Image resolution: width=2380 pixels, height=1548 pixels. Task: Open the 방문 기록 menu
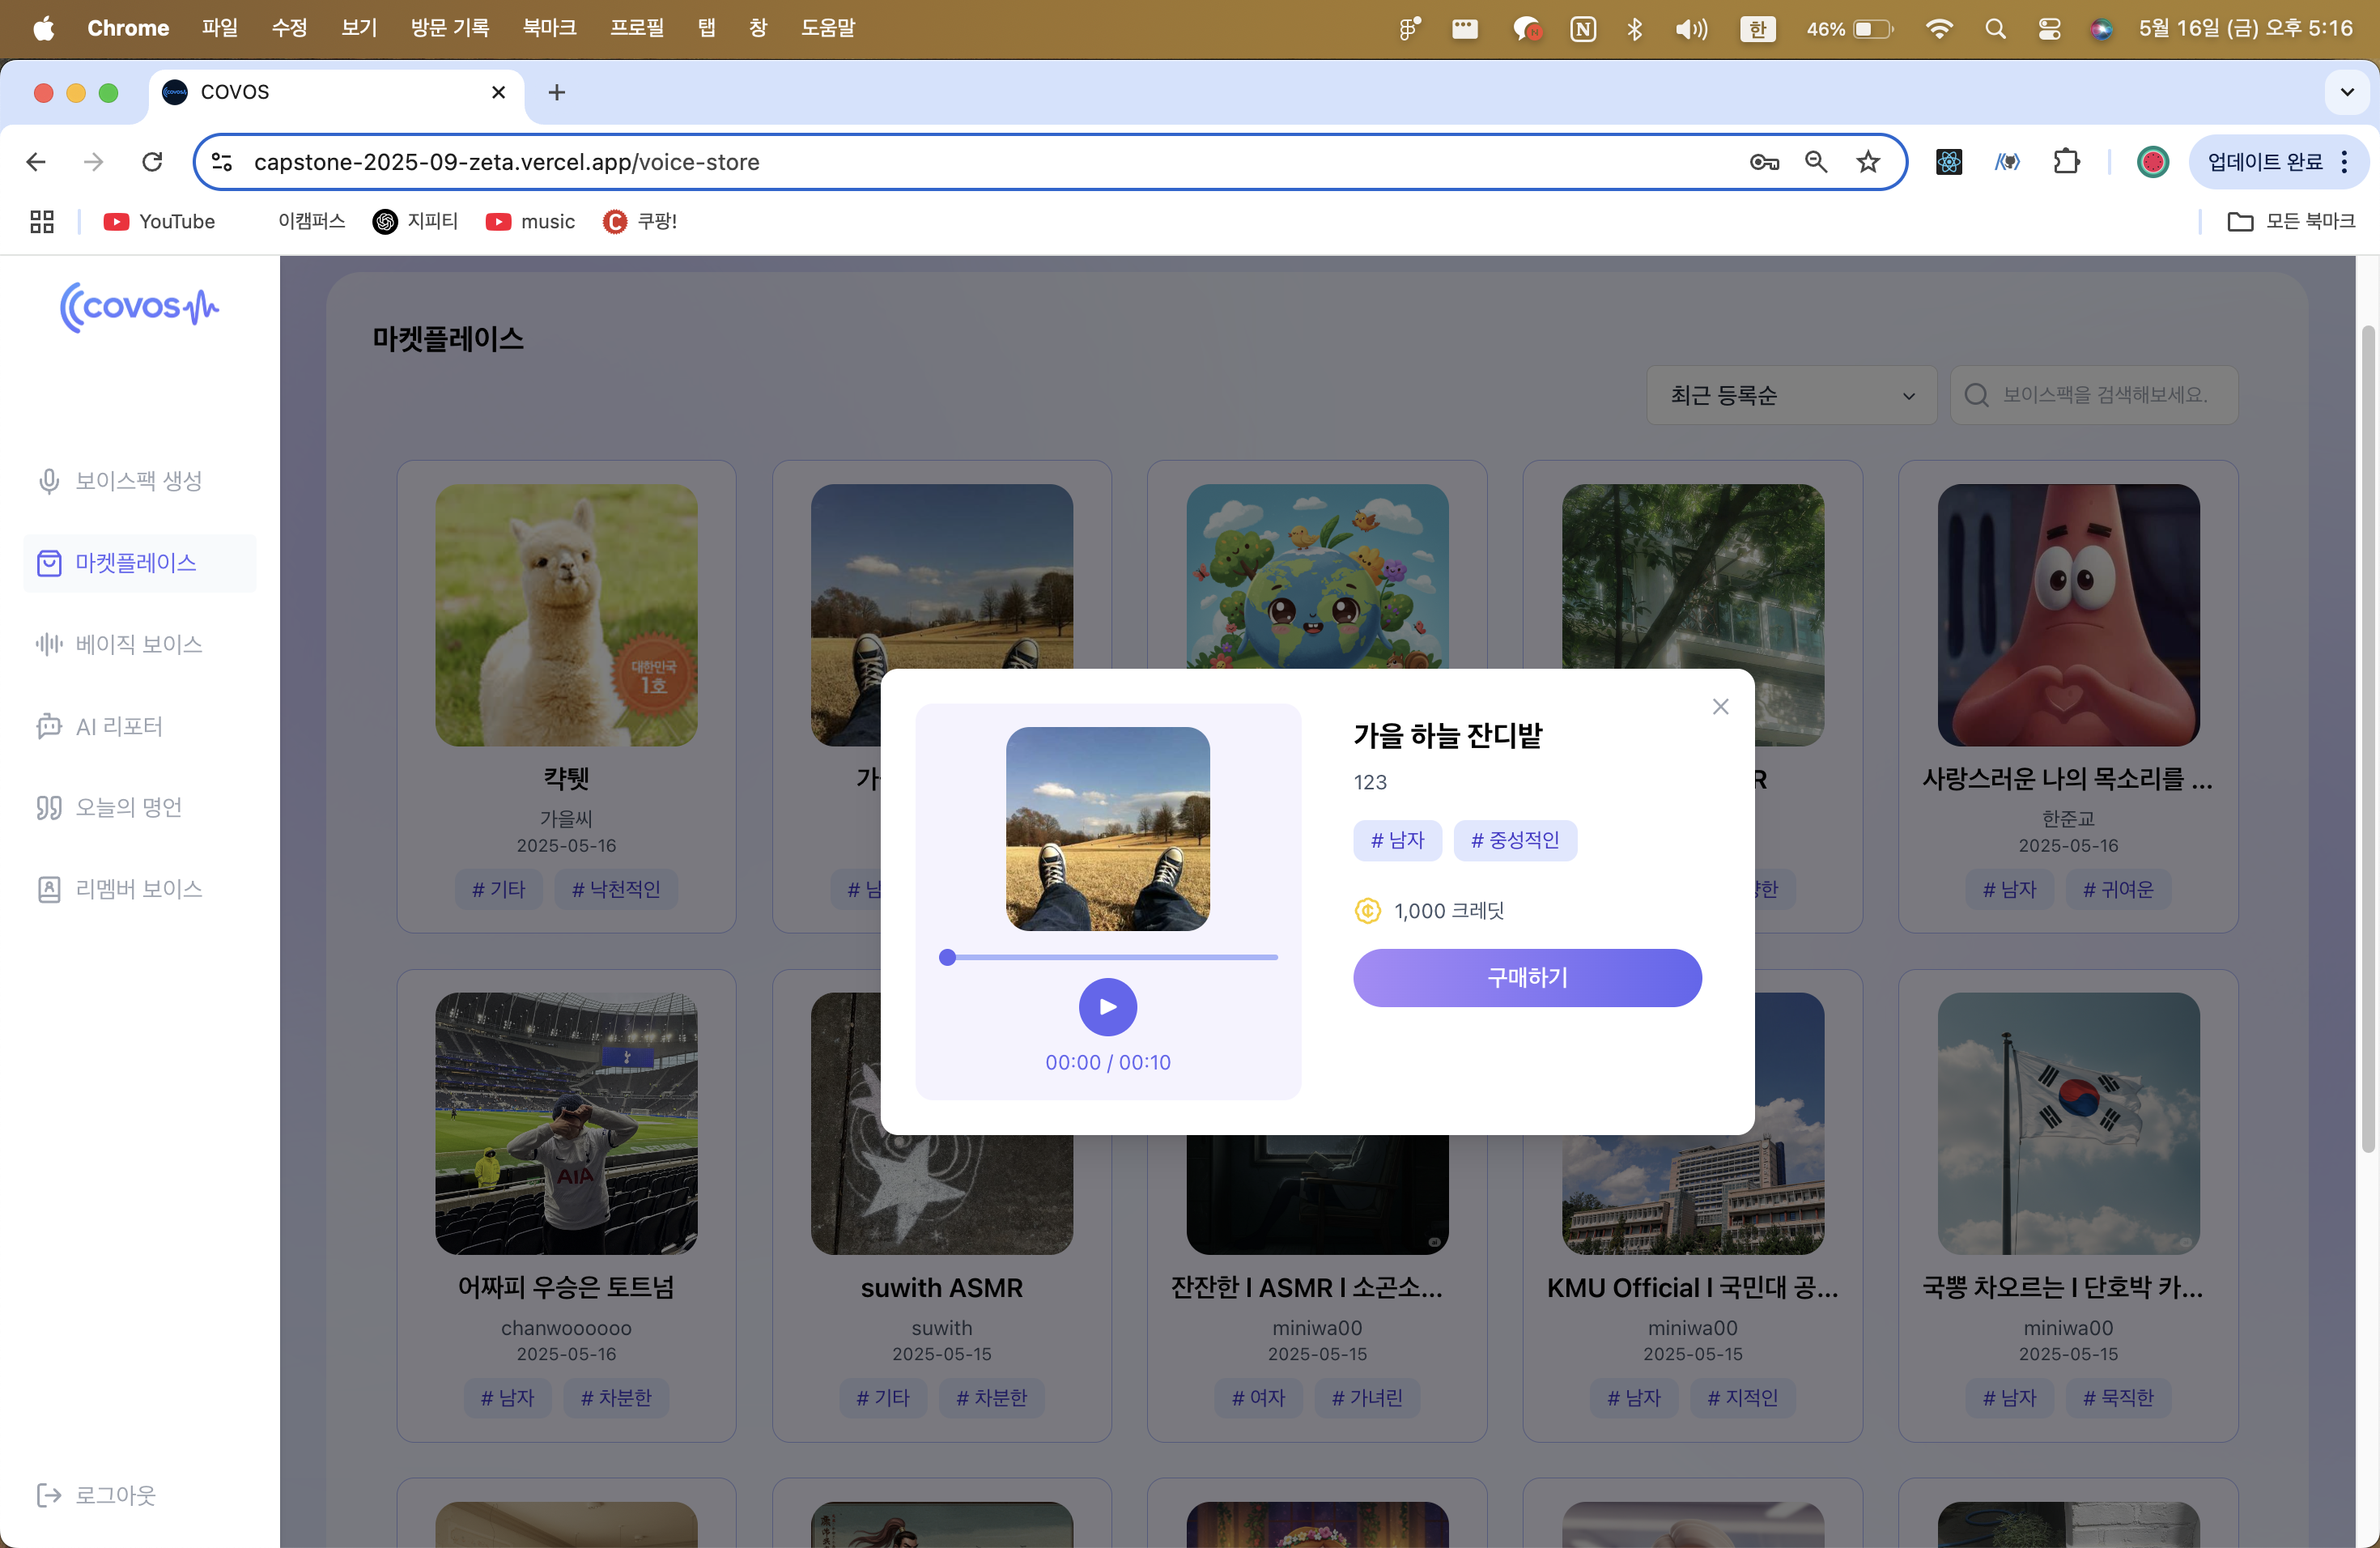click(450, 28)
